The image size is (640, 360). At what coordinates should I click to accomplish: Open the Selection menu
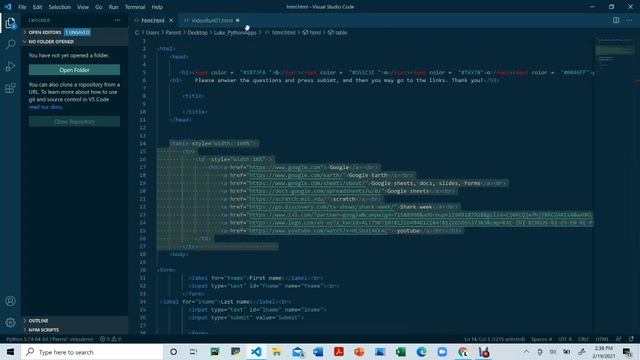click(x=60, y=7)
